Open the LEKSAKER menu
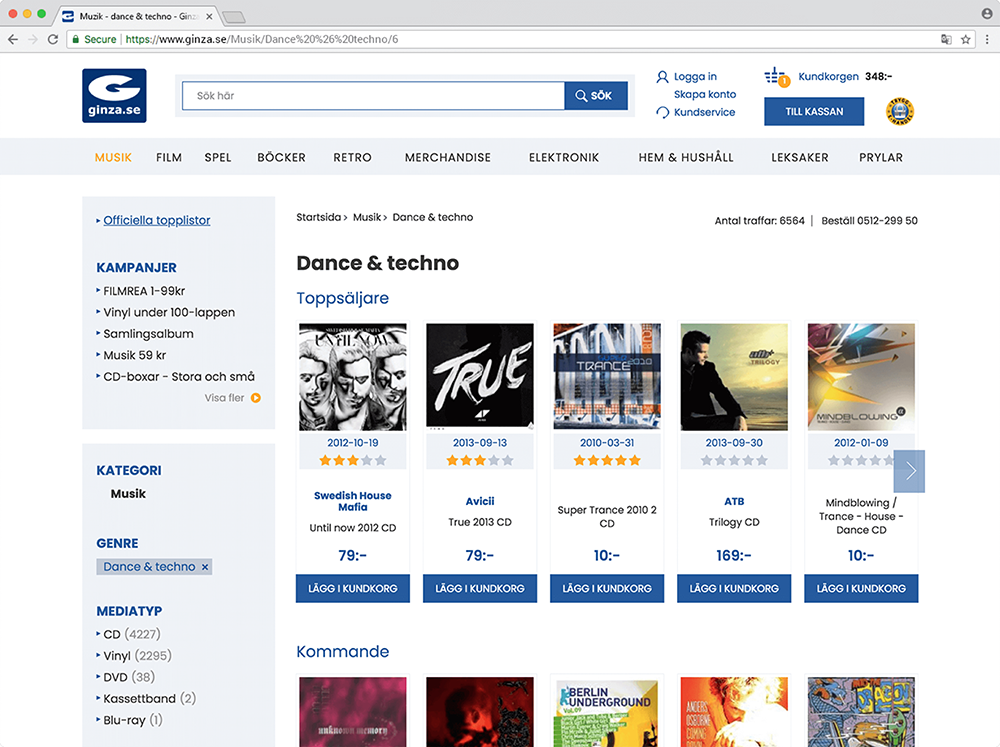Viewport: 1000px width, 747px height. pos(800,158)
